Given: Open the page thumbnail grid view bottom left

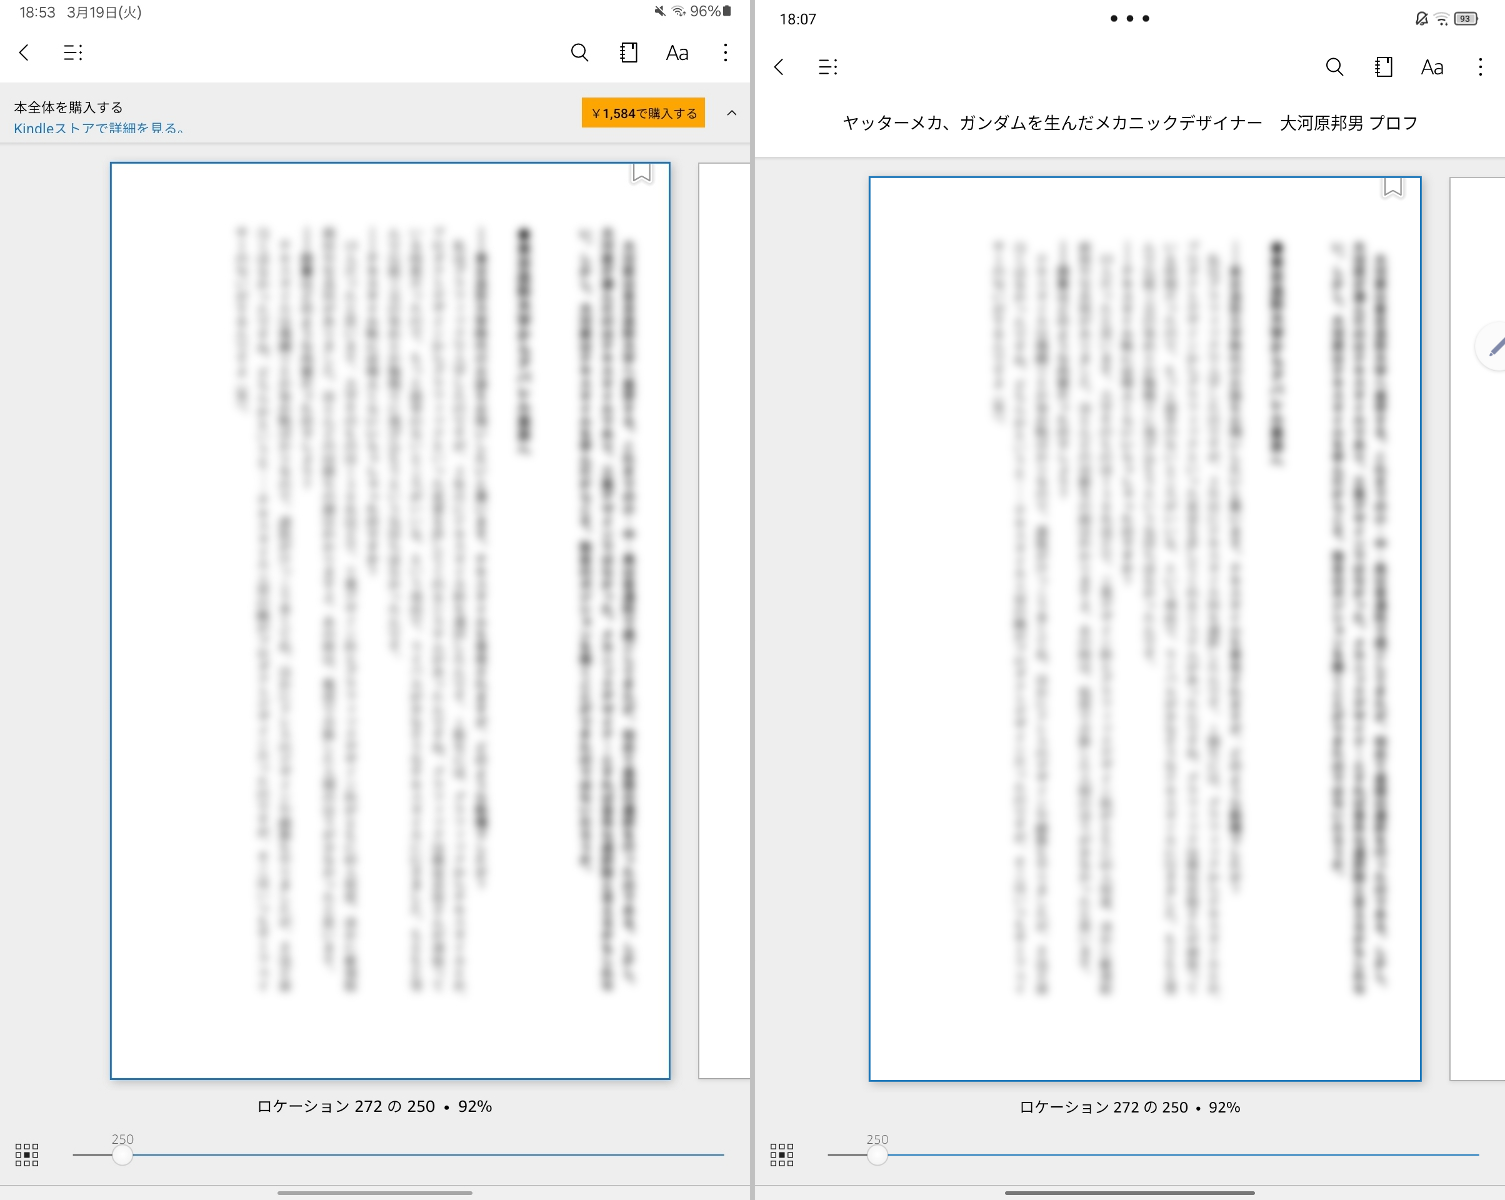Looking at the screenshot, I should click(27, 1155).
